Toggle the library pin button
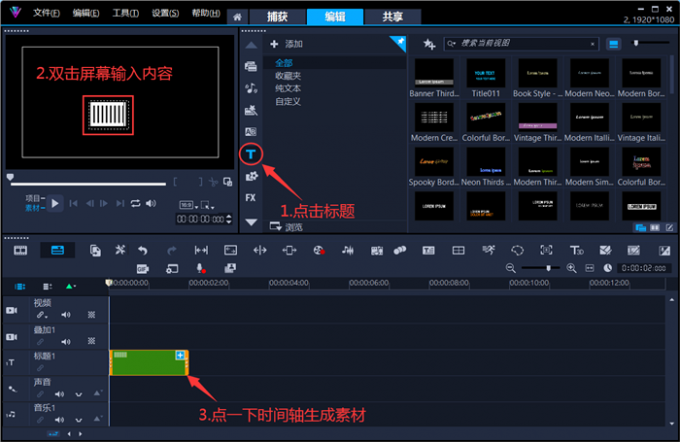680x442 pixels. (x=399, y=43)
